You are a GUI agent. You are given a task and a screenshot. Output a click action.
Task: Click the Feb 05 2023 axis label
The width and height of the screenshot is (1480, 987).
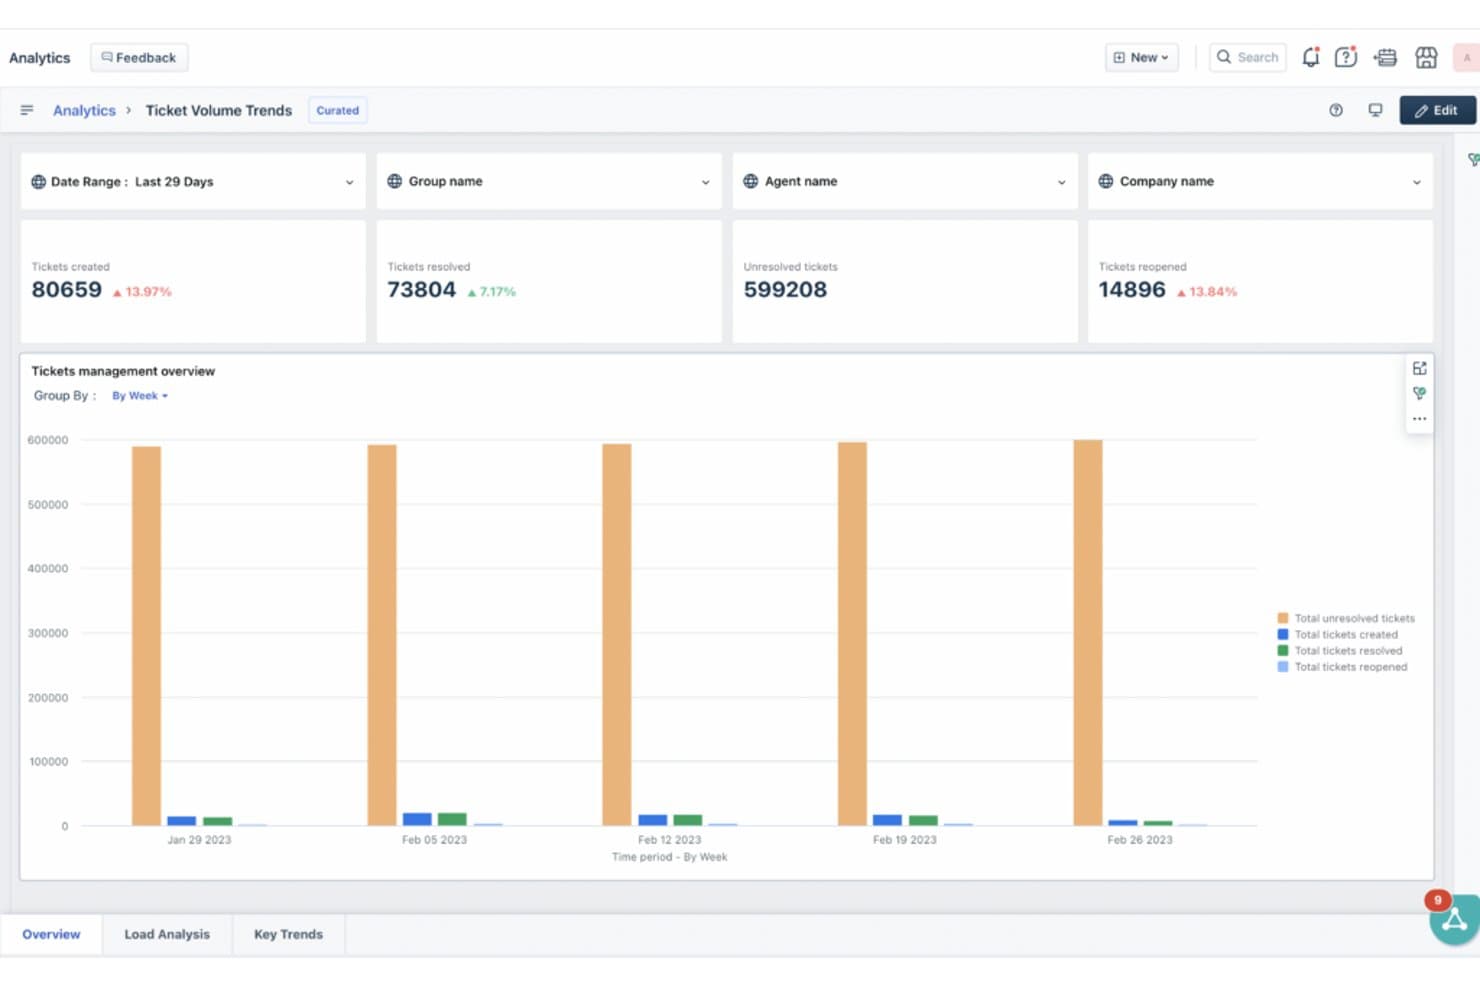[x=434, y=840]
